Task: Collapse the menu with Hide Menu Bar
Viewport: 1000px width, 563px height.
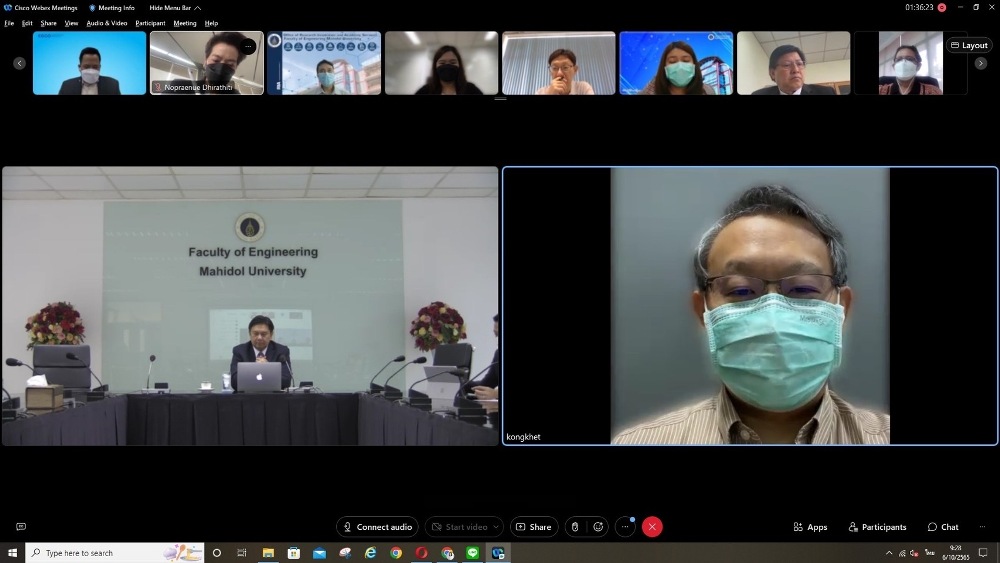Action: [175, 8]
